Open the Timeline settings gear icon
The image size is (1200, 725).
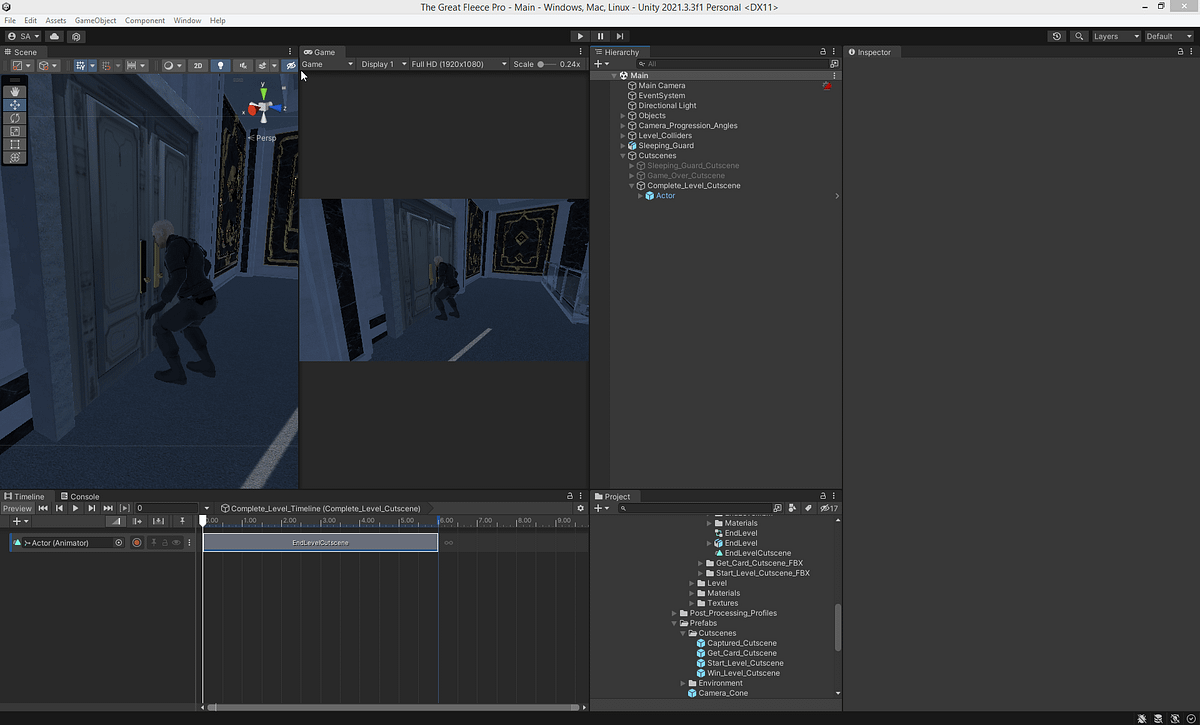point(580,508)
